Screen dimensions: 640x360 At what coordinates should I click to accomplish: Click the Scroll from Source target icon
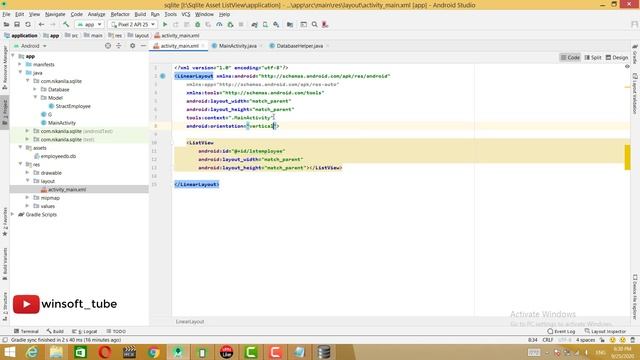(x=108, y=46)
